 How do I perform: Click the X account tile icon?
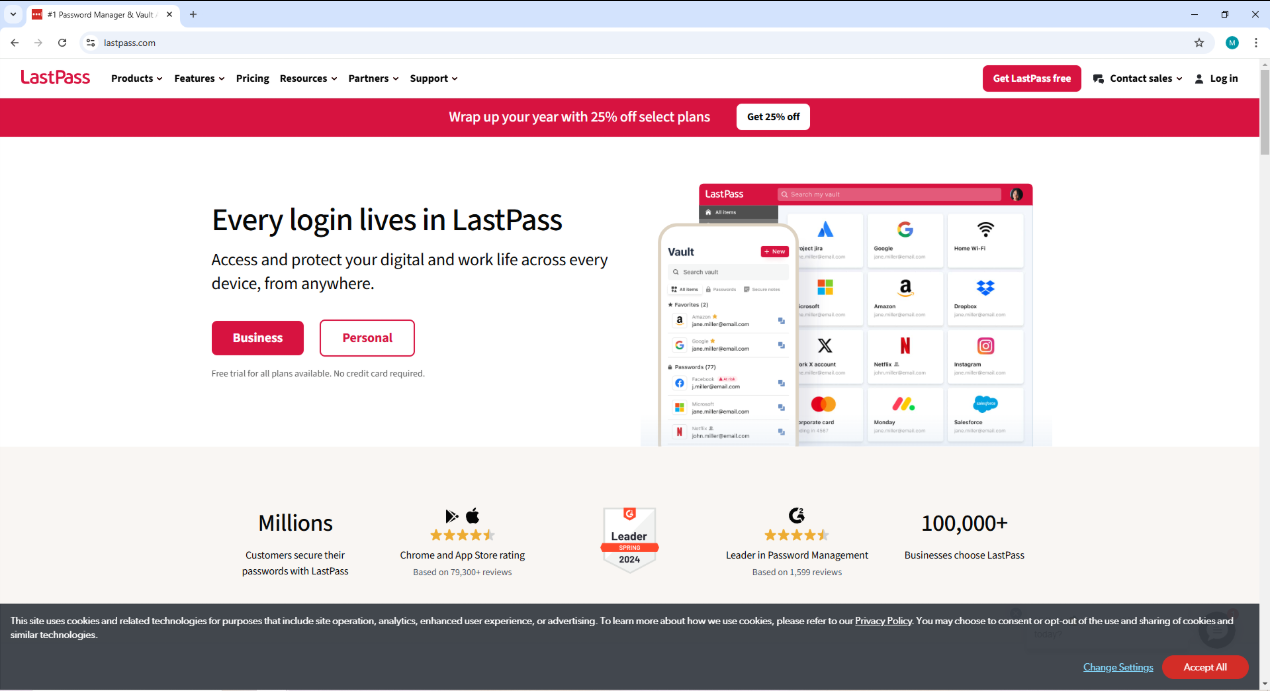click(x=824, y=346)
